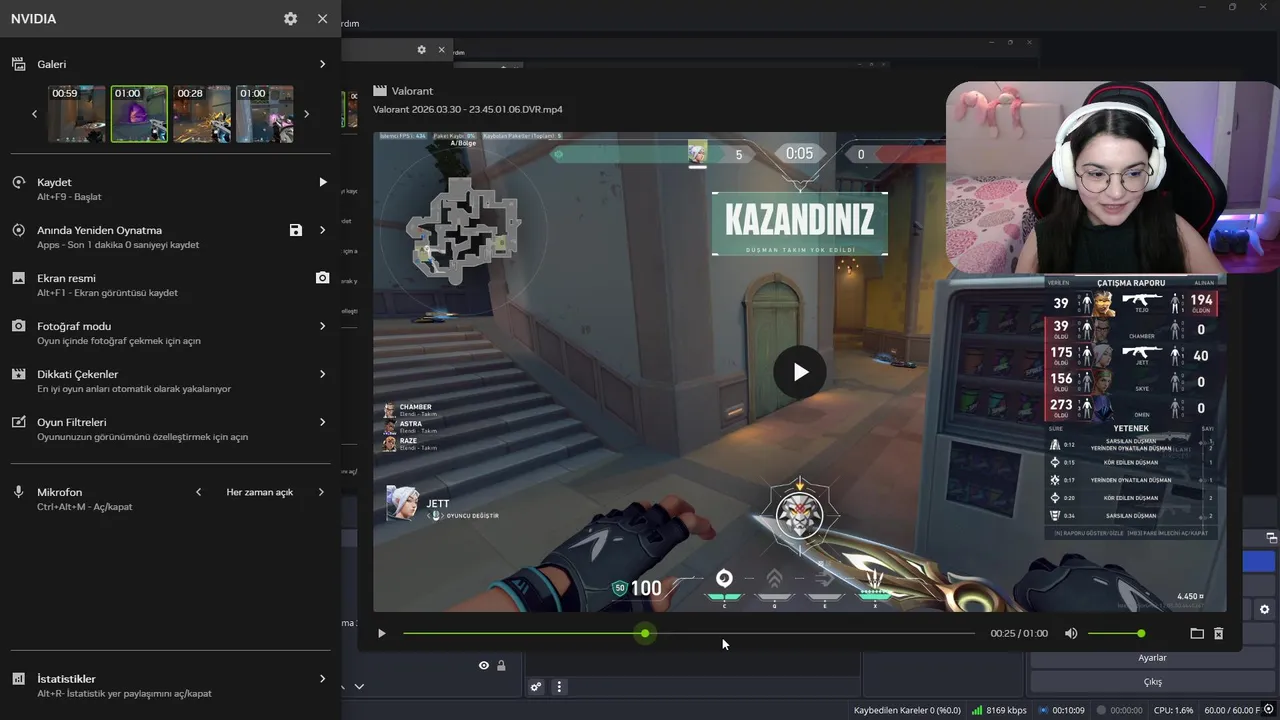Click the Anında Yeniden Oynatma icon
Image resolution: width=1280 pixels, height=720 pixels.
pyautogui.click(x=18, y=230)
